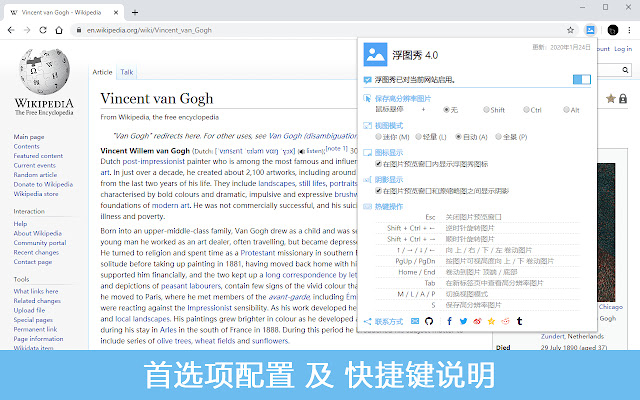This screenshot has height=400, width=640.
Task: Open Main page in sidebar
Action: tap(29, 137)
